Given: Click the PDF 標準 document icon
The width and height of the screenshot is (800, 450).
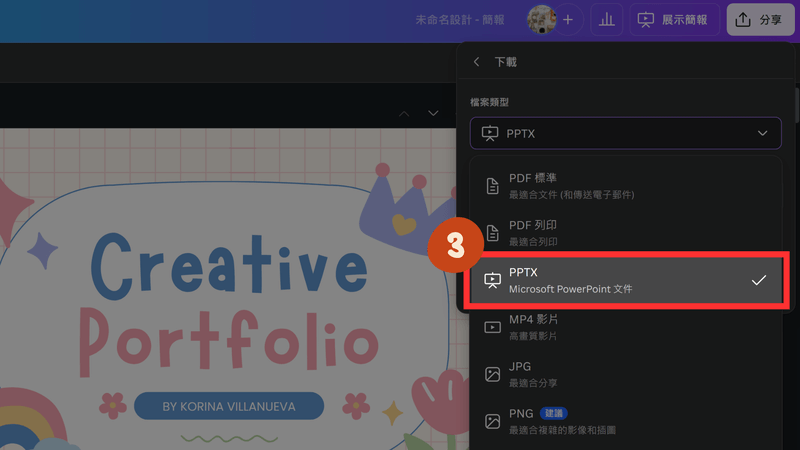Looking at the screenshot, I should tap(492, 186).
